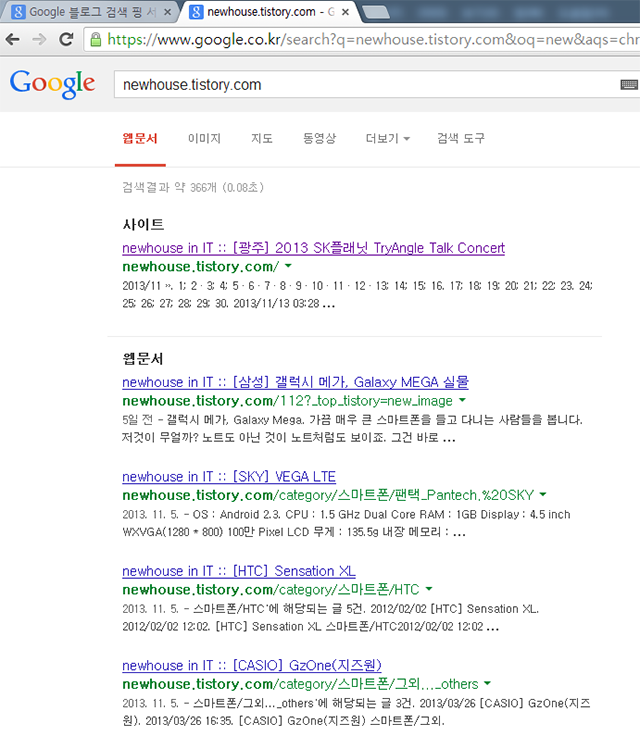Click snippet mentioning 해당되는 글 3건
This screenshot has height=736, width=640.
[356, 712]
